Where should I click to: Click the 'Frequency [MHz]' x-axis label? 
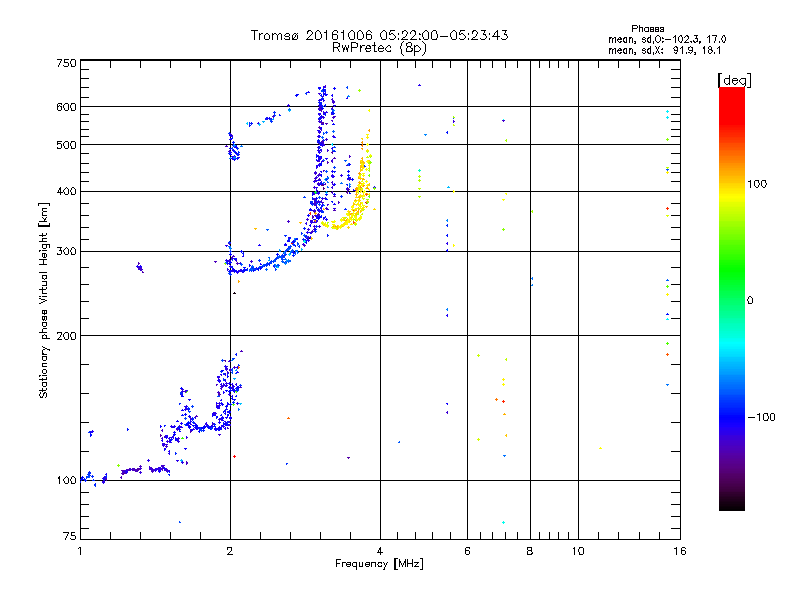click(379, 564)
